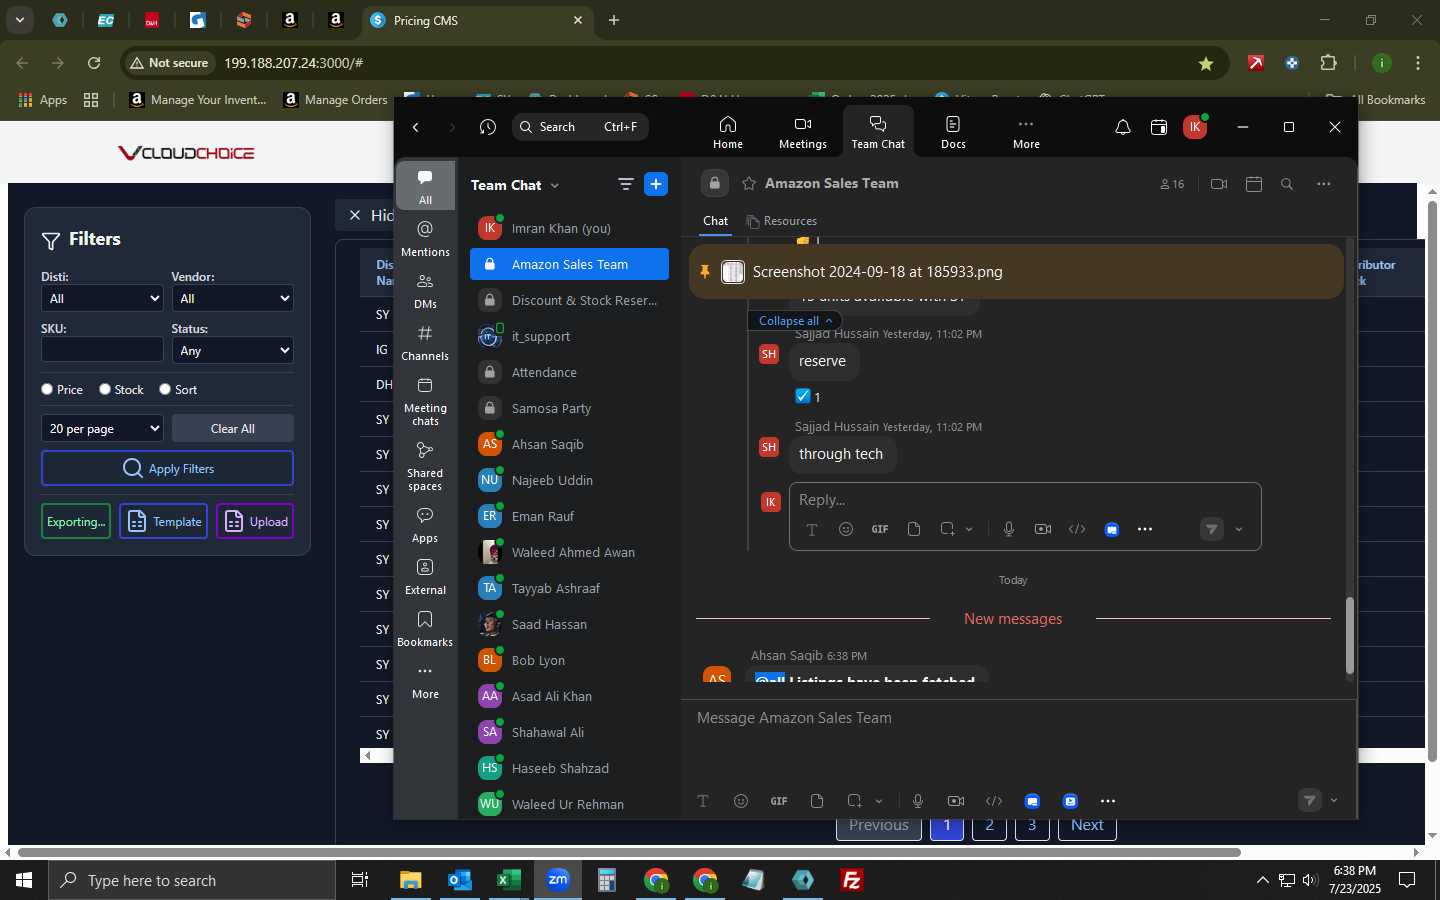This screenshot has width=1440, height=900.
Task: Go to page 2 in Pricing CMS
Action: [989, 826]
